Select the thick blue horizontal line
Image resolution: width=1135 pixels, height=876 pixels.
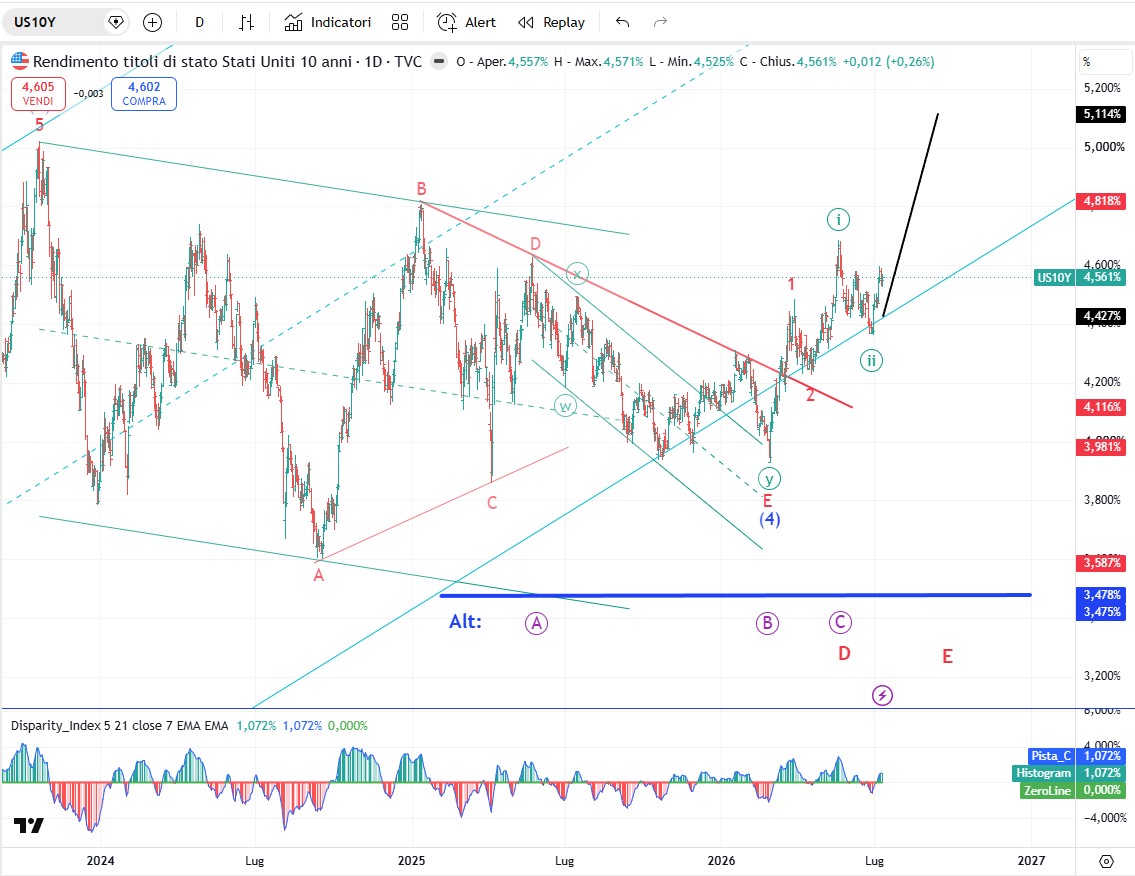click(735, 595)
